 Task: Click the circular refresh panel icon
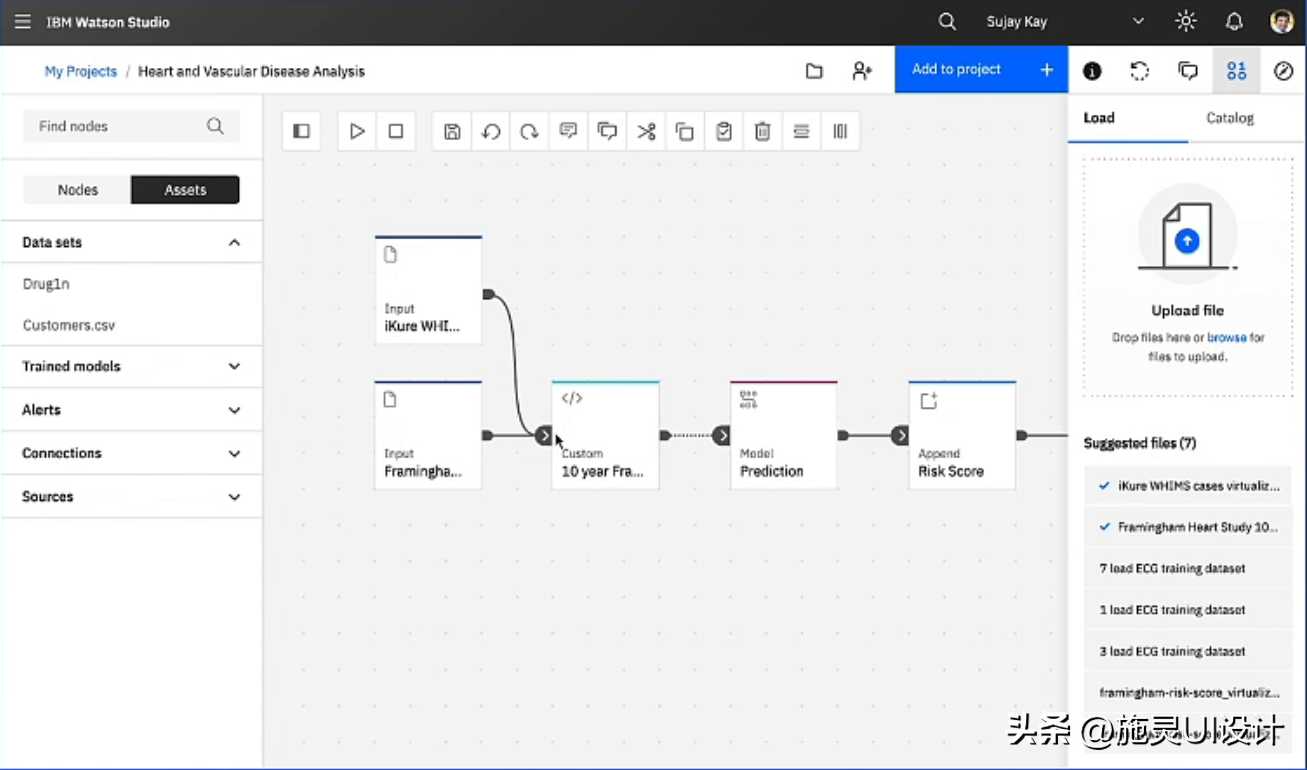pos(1140,71)
